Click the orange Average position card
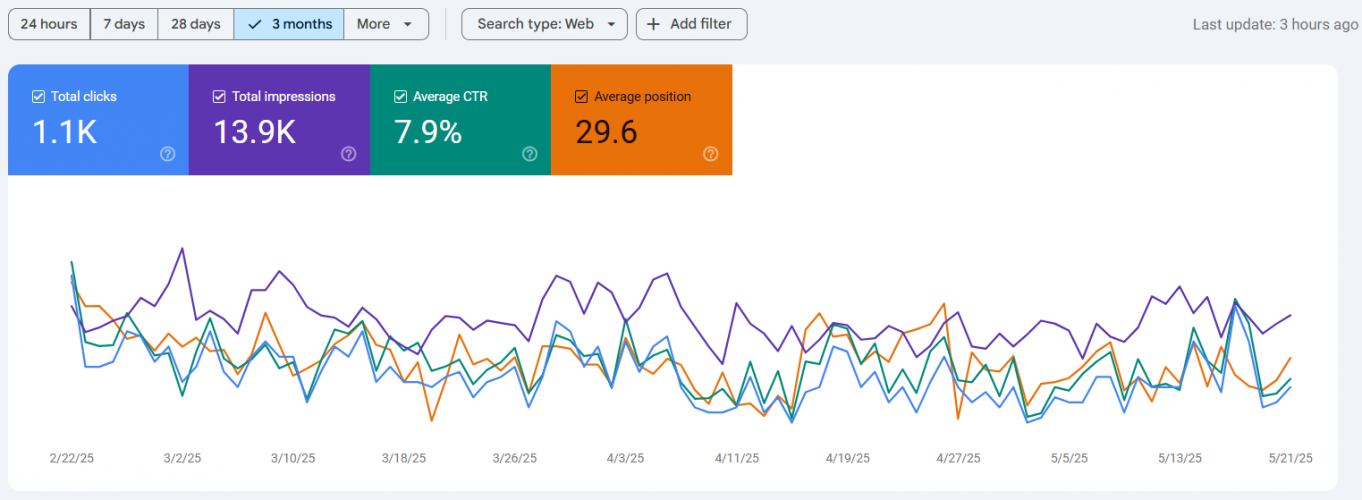1362x500 pixels. (x=641, y=130)
